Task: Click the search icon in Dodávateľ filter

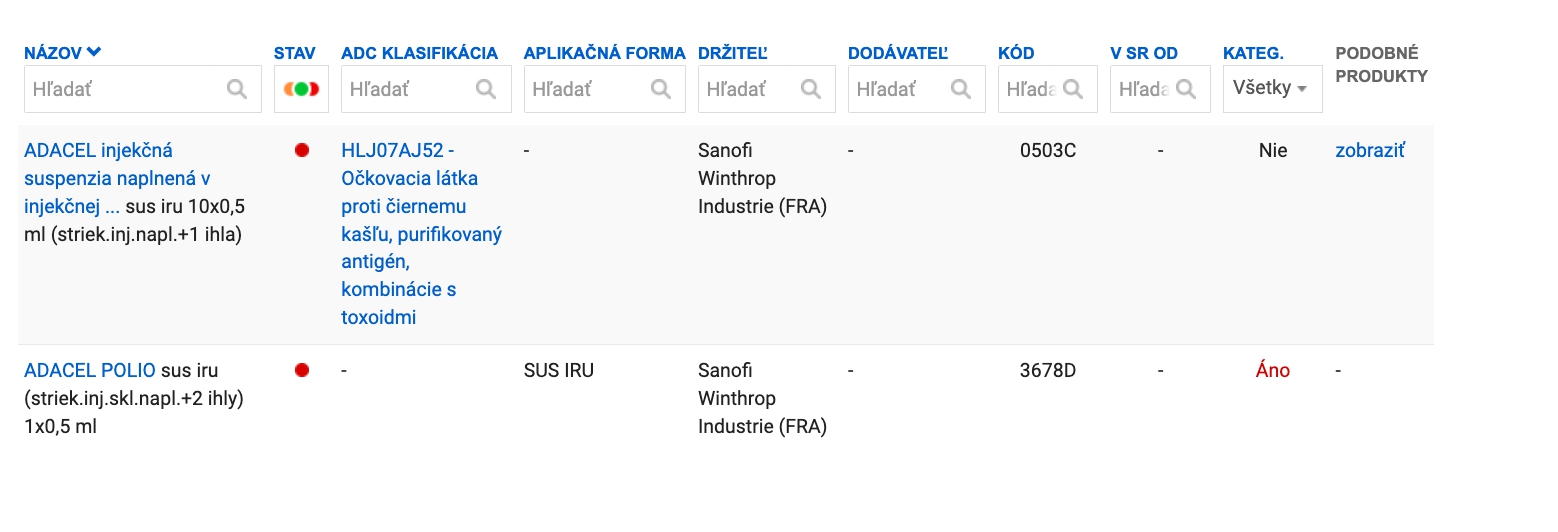Action: click(961, 89)
